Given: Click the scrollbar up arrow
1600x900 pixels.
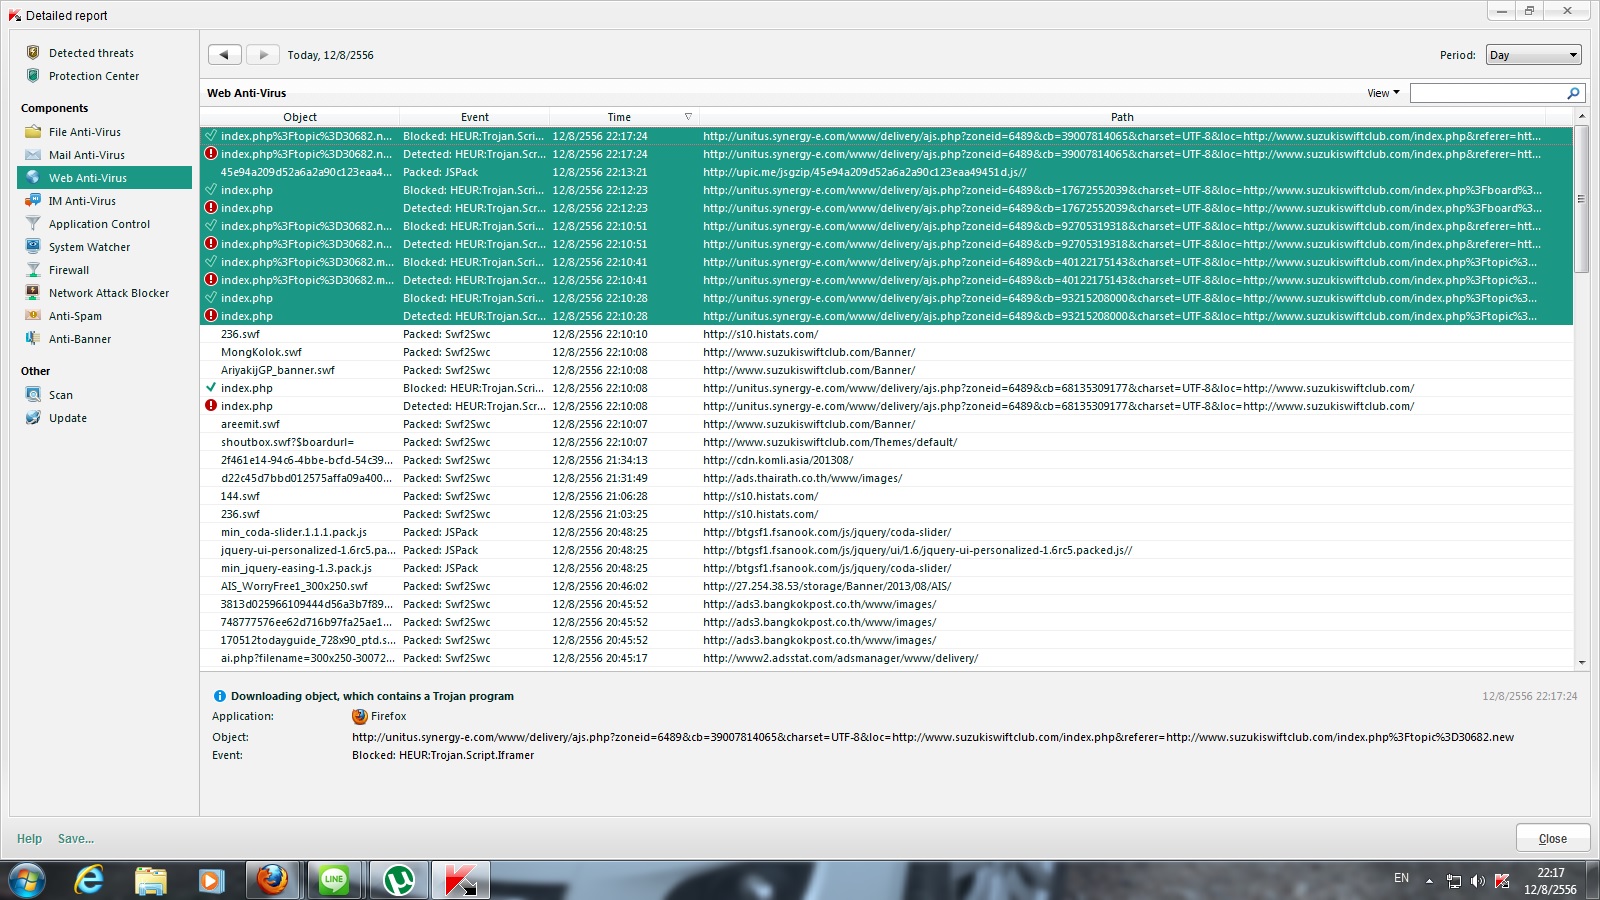Looking at the screenshot, I should [1581, 117].
